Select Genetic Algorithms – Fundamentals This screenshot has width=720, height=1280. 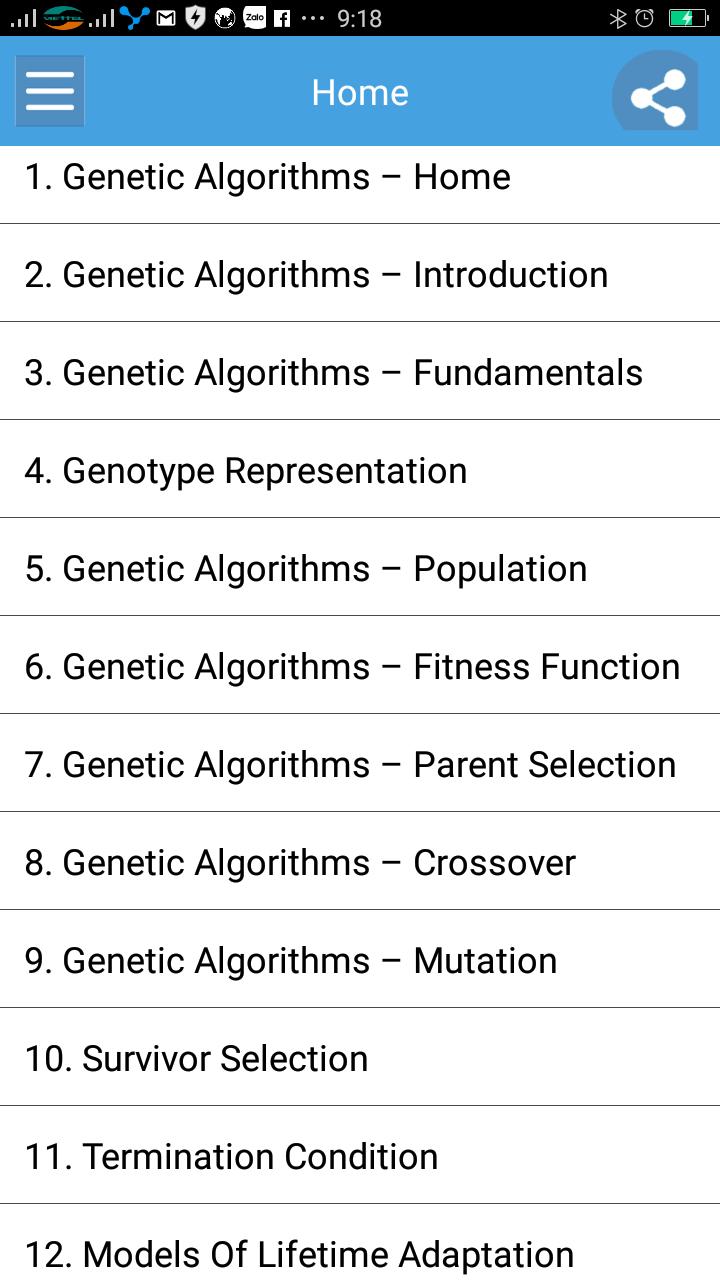pos(360,372)
